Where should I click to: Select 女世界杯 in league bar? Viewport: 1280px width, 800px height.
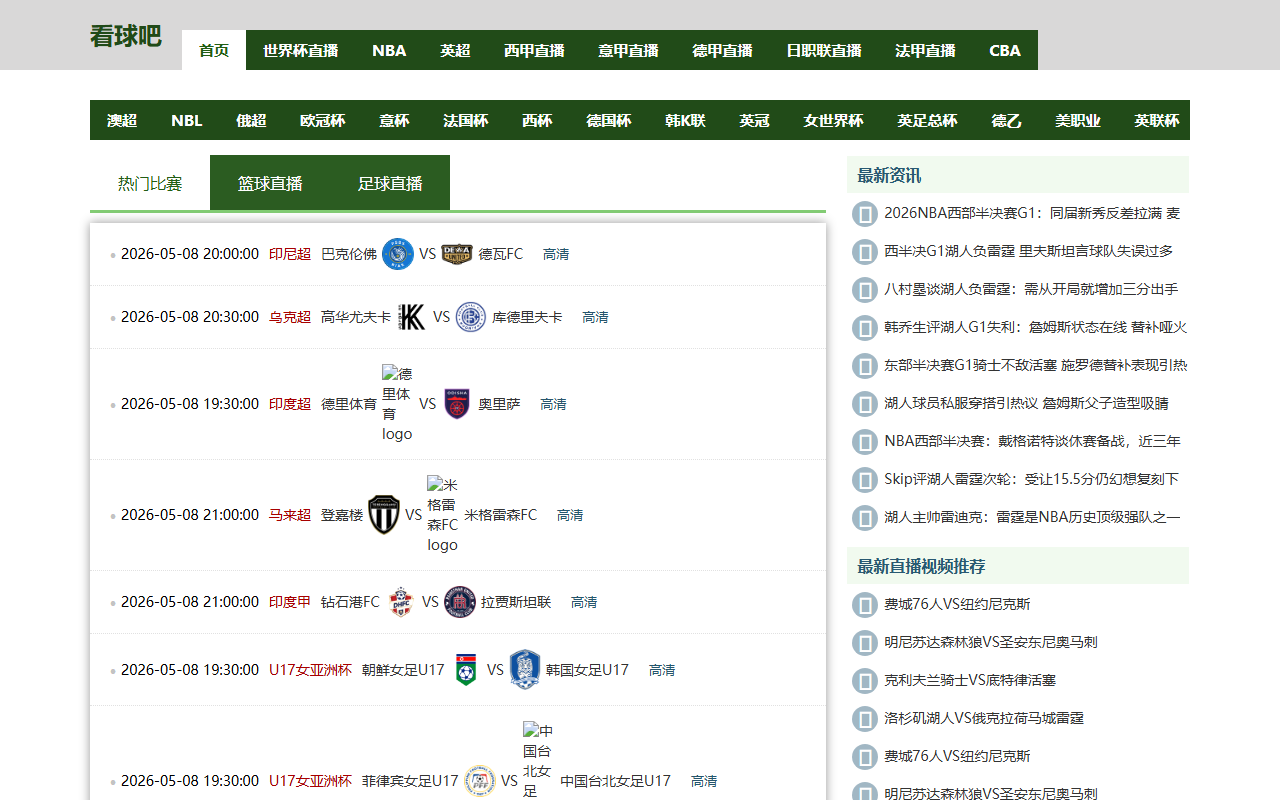[x=833, y=120]
